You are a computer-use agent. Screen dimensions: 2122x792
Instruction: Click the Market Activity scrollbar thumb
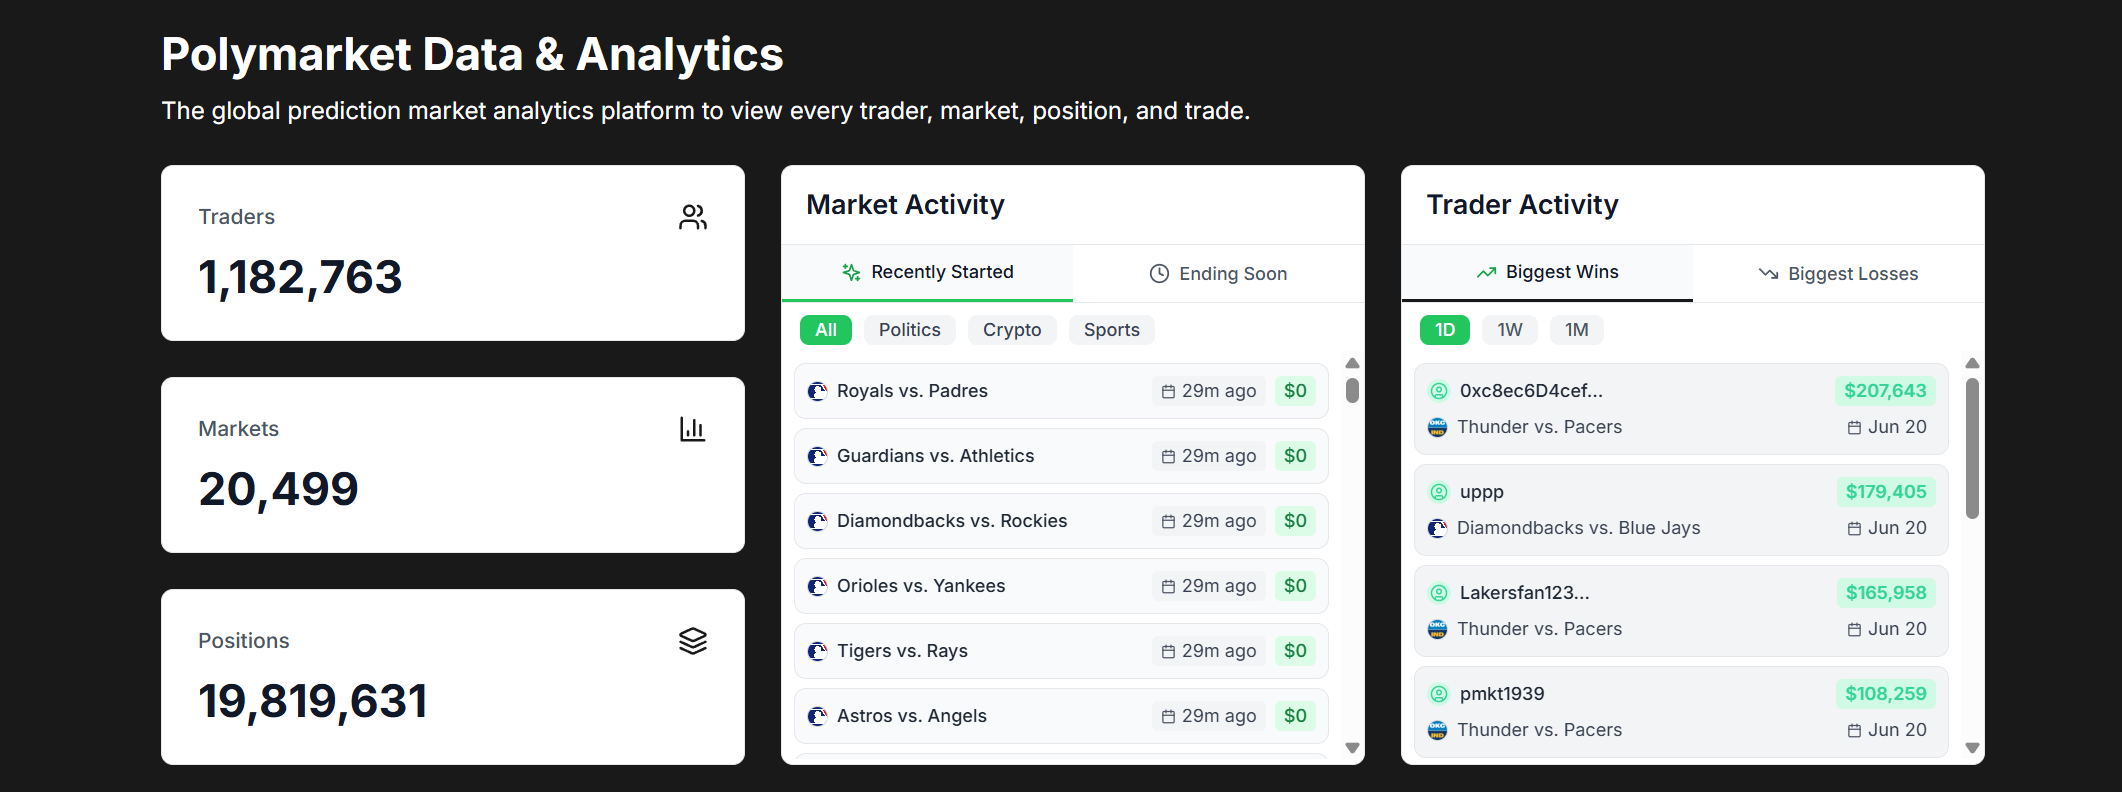coord(1352,390)
